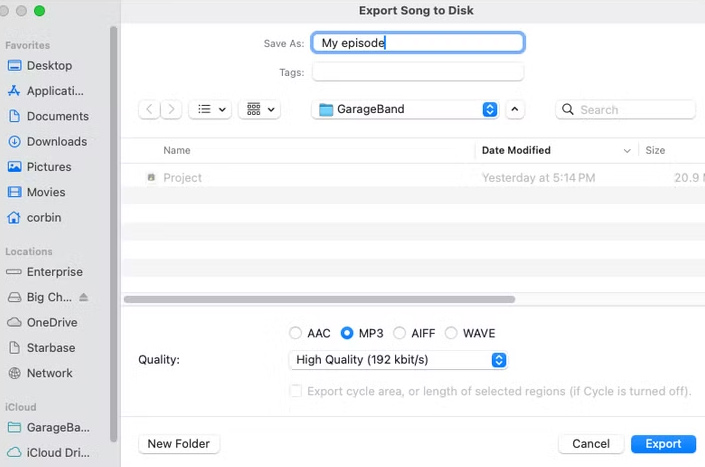This screenshot has height=467, width=705.
Task: Select WAVE export format
Action: 451,333
